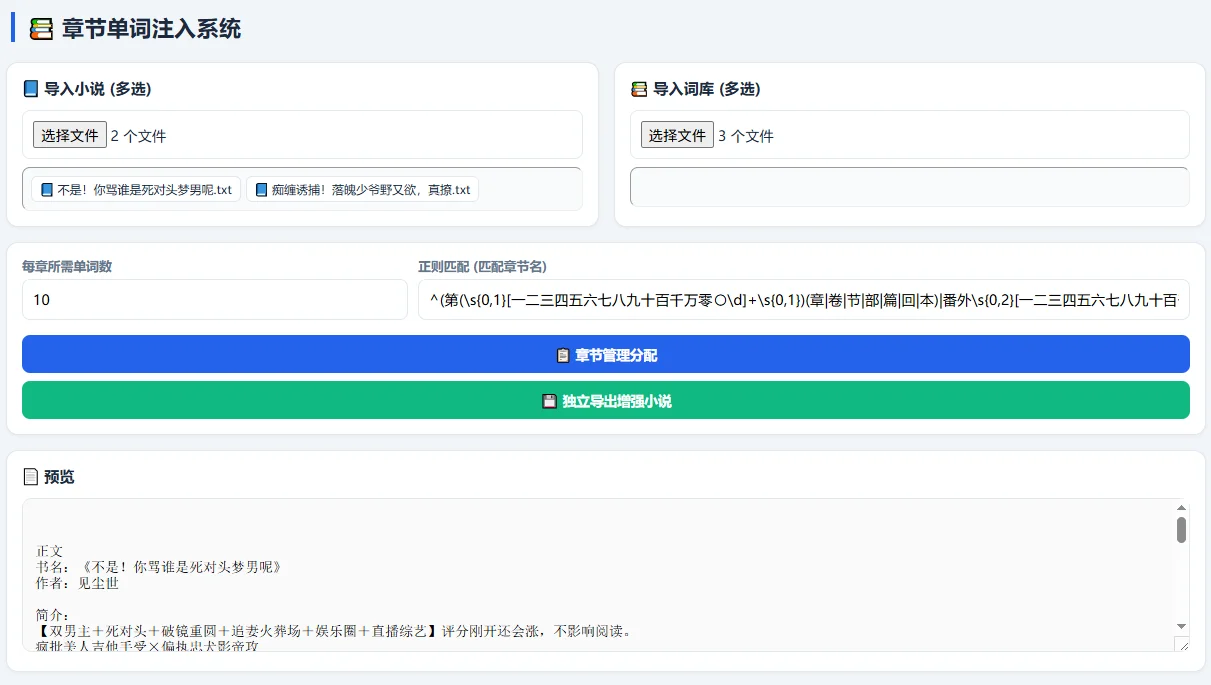
Task: Click the stacked books icon in the page header
Action: (39, 29)
